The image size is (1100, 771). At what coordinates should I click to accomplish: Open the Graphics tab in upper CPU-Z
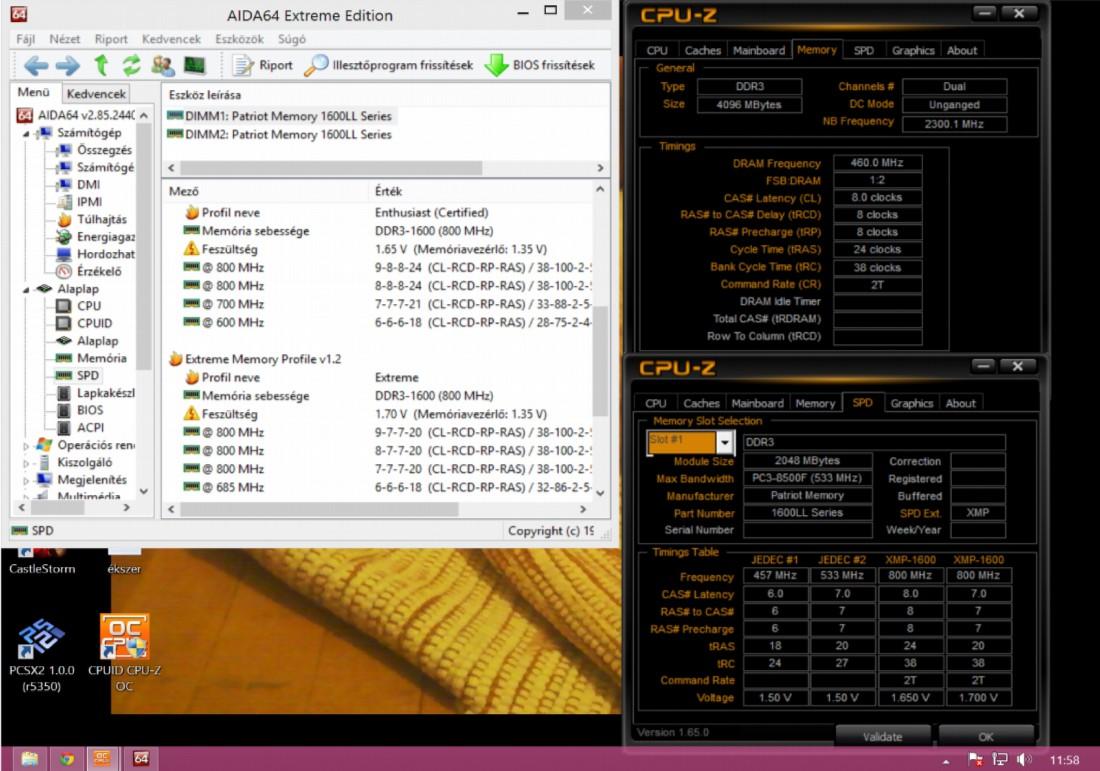913,51
